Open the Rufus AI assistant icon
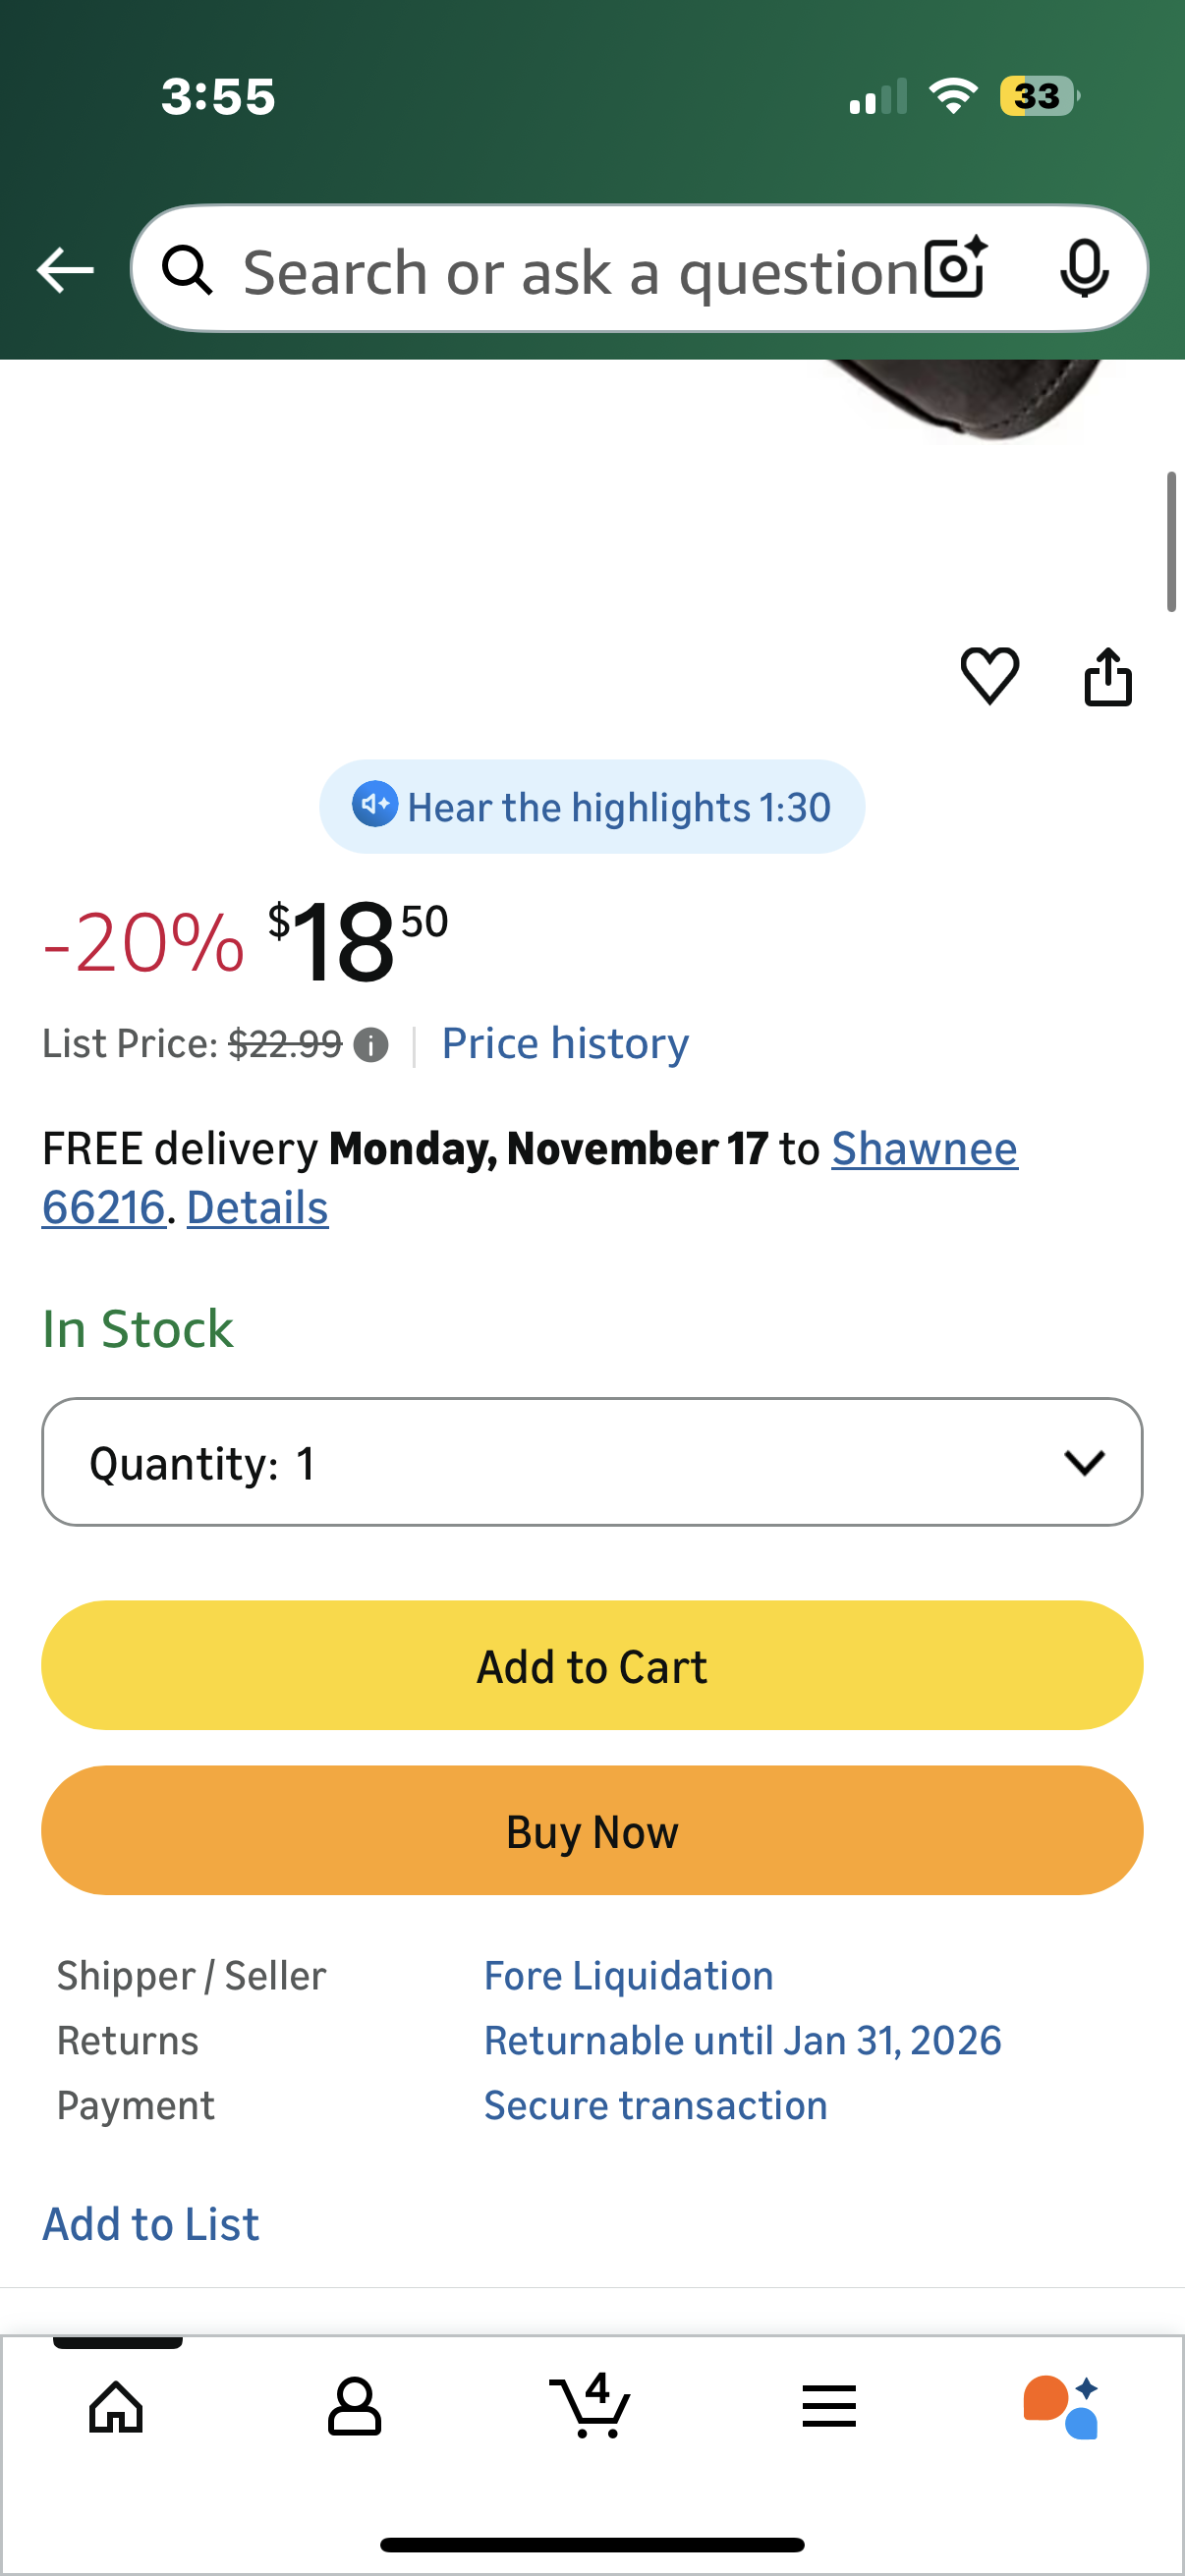The width and height of the screenshot is (1185, 2576). tap(1061, 2406)
